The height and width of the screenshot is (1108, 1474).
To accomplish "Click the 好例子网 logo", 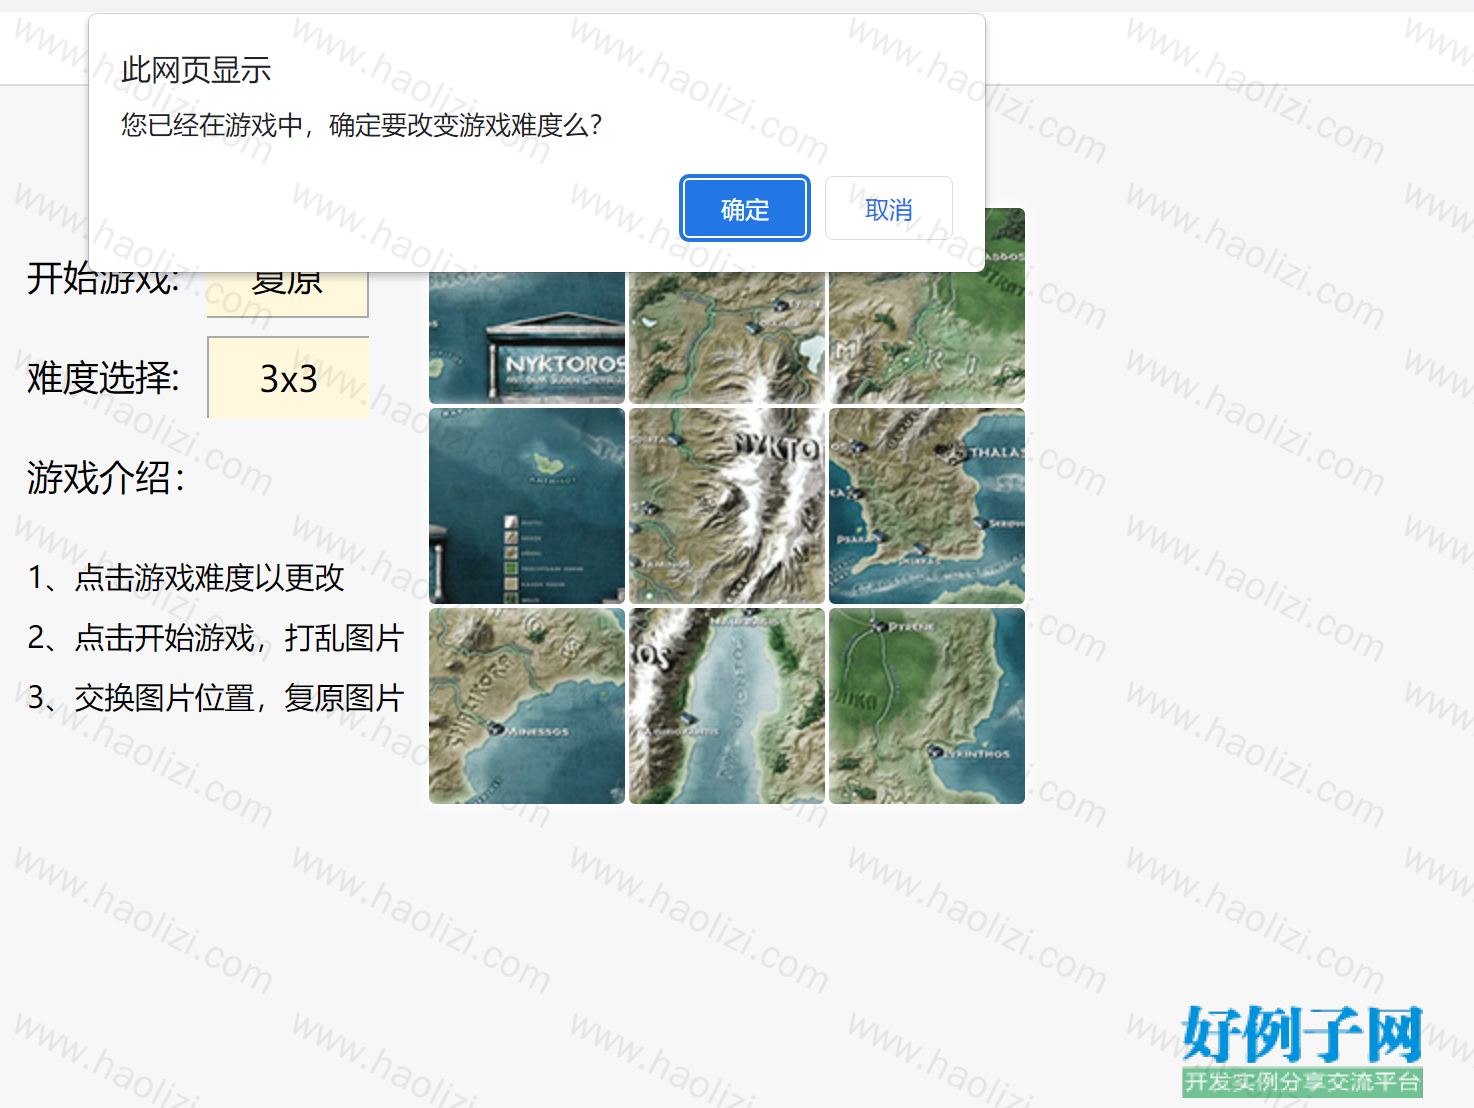I will click(x=1302, y=1049).
